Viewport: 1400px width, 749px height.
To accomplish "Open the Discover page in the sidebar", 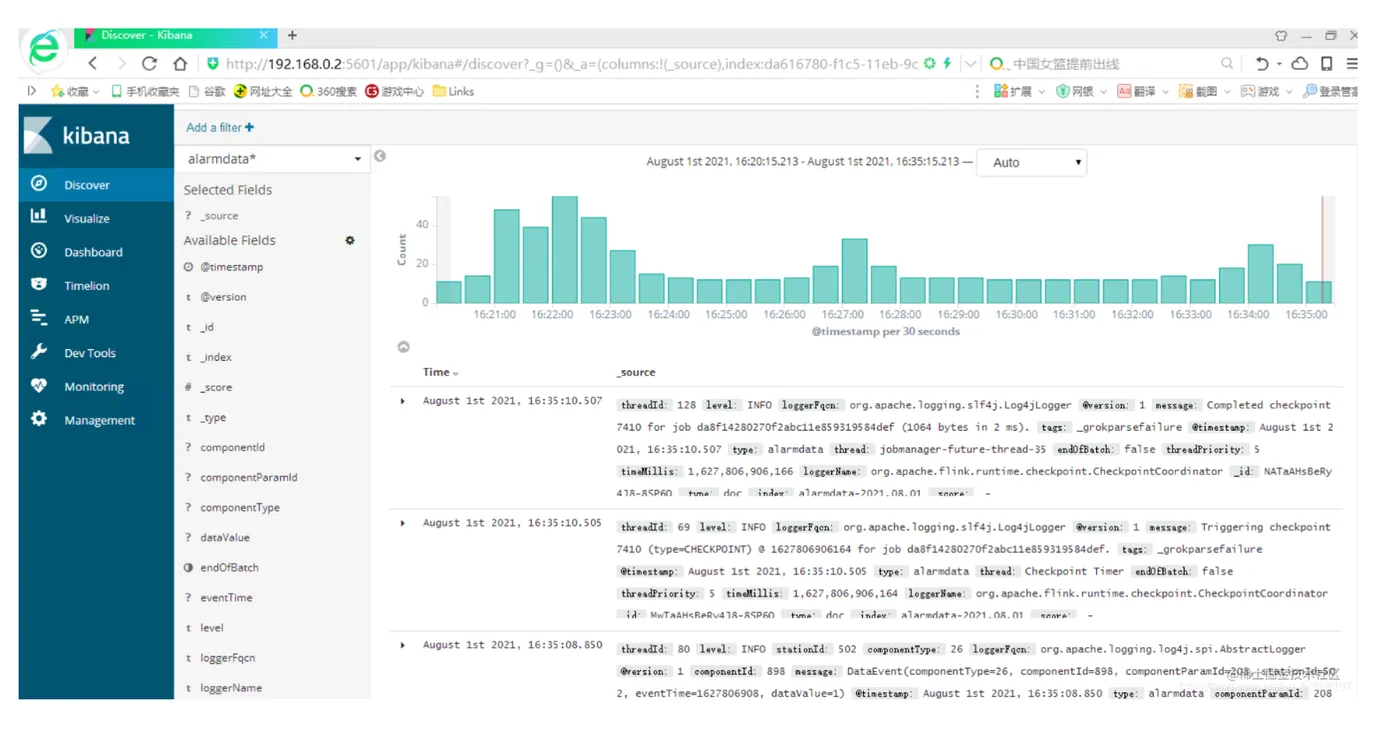I will tap(96, 185).
